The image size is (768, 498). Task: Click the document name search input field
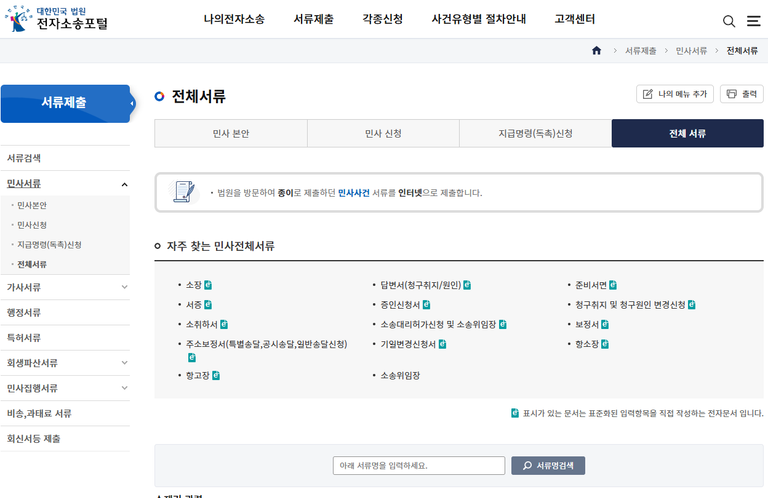(x=418, y=465)
